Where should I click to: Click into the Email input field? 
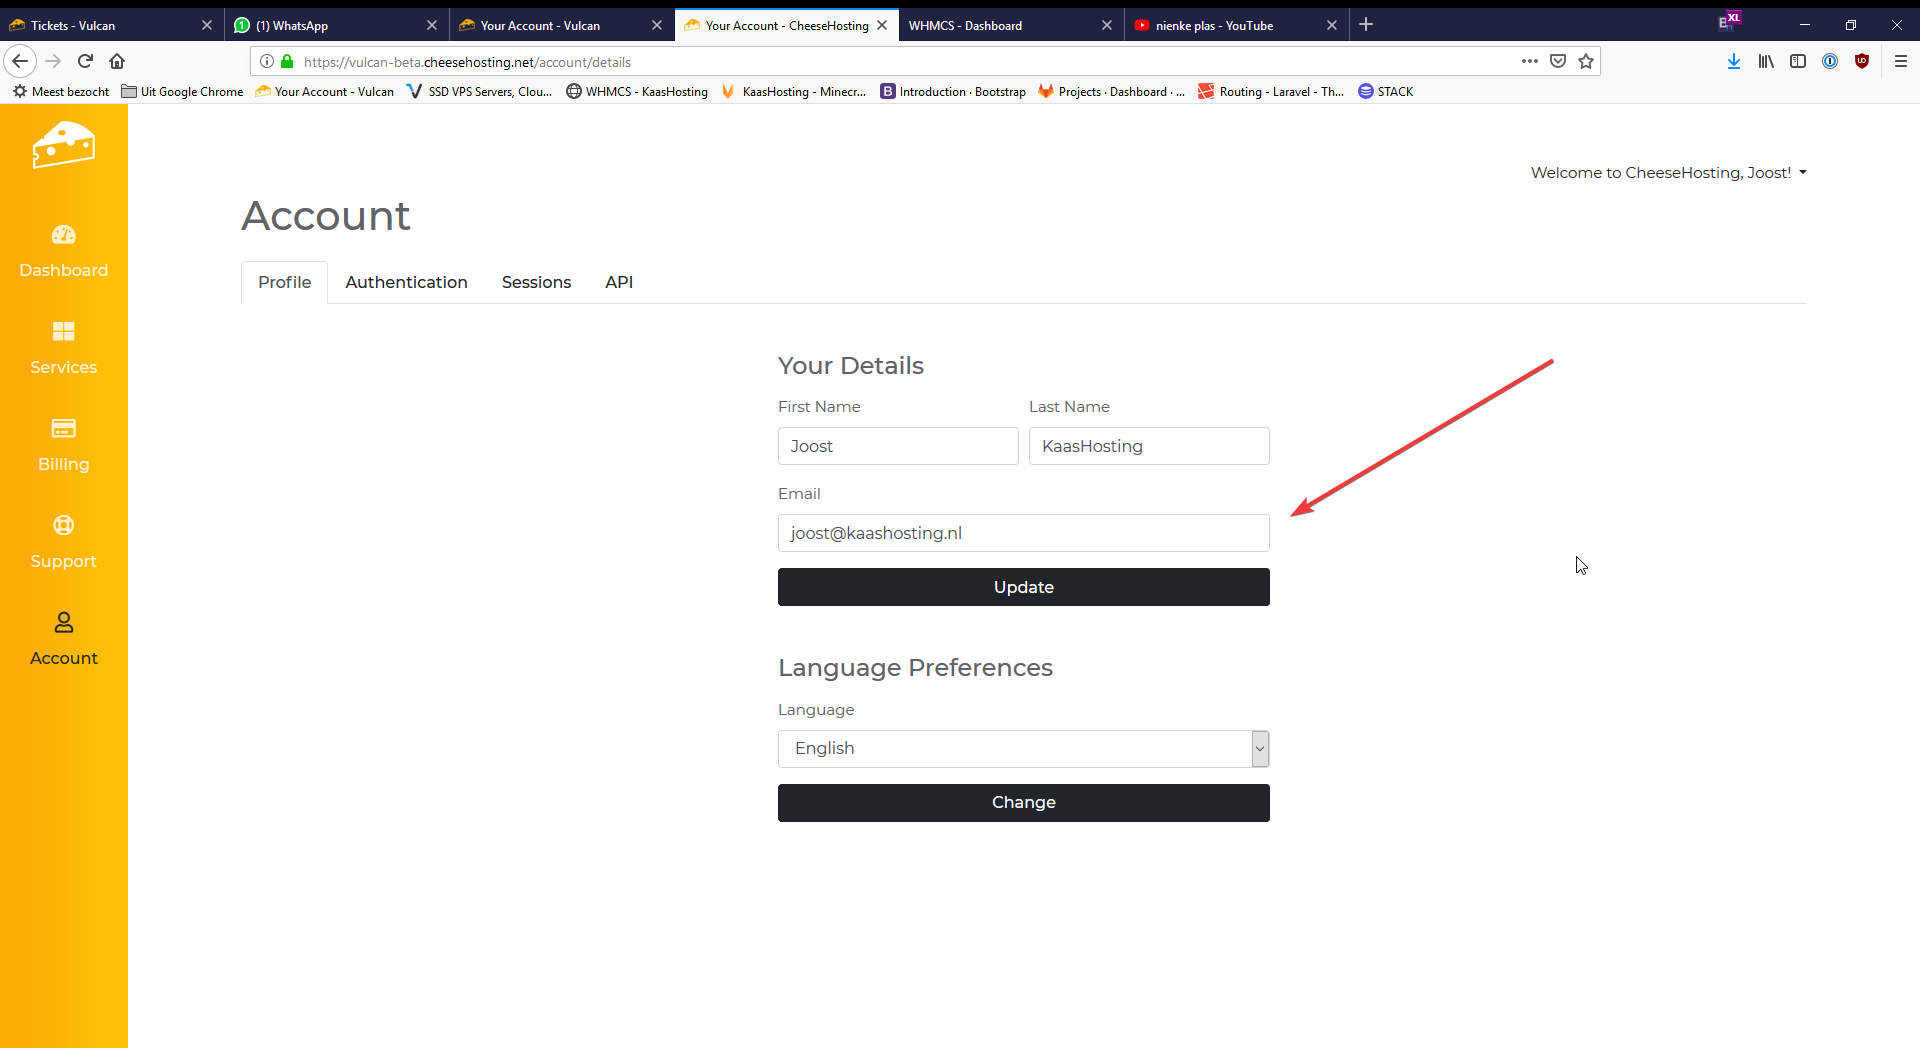click(x=1023, y=533)
